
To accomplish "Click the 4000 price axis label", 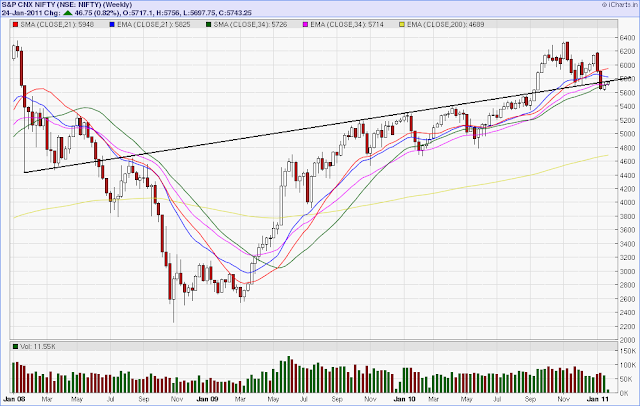I will [627, 202].
